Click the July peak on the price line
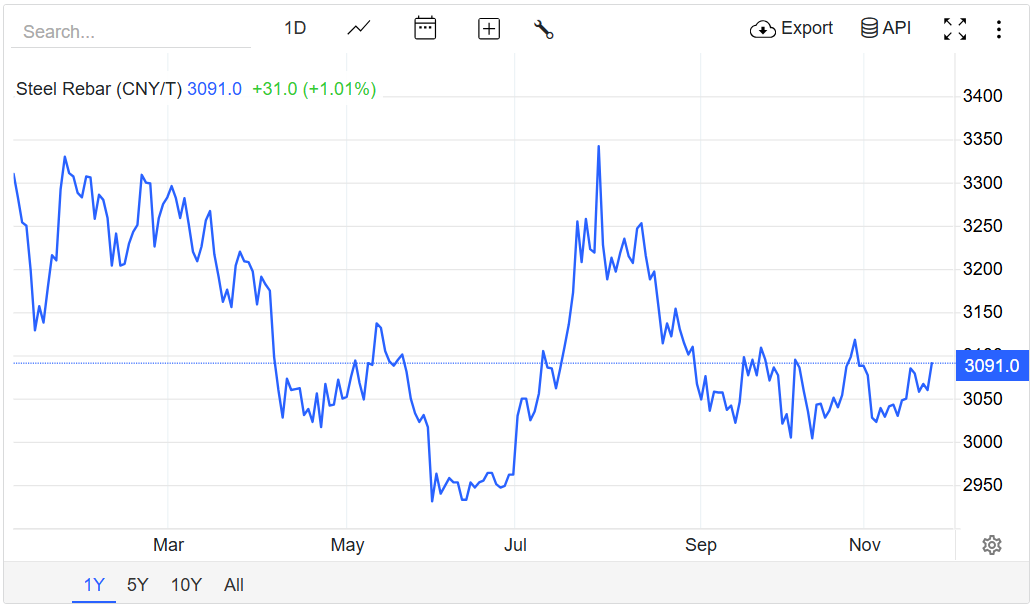Image resolution: width=1032 pixels, height=606 pixels. click(x=598, y=147)
